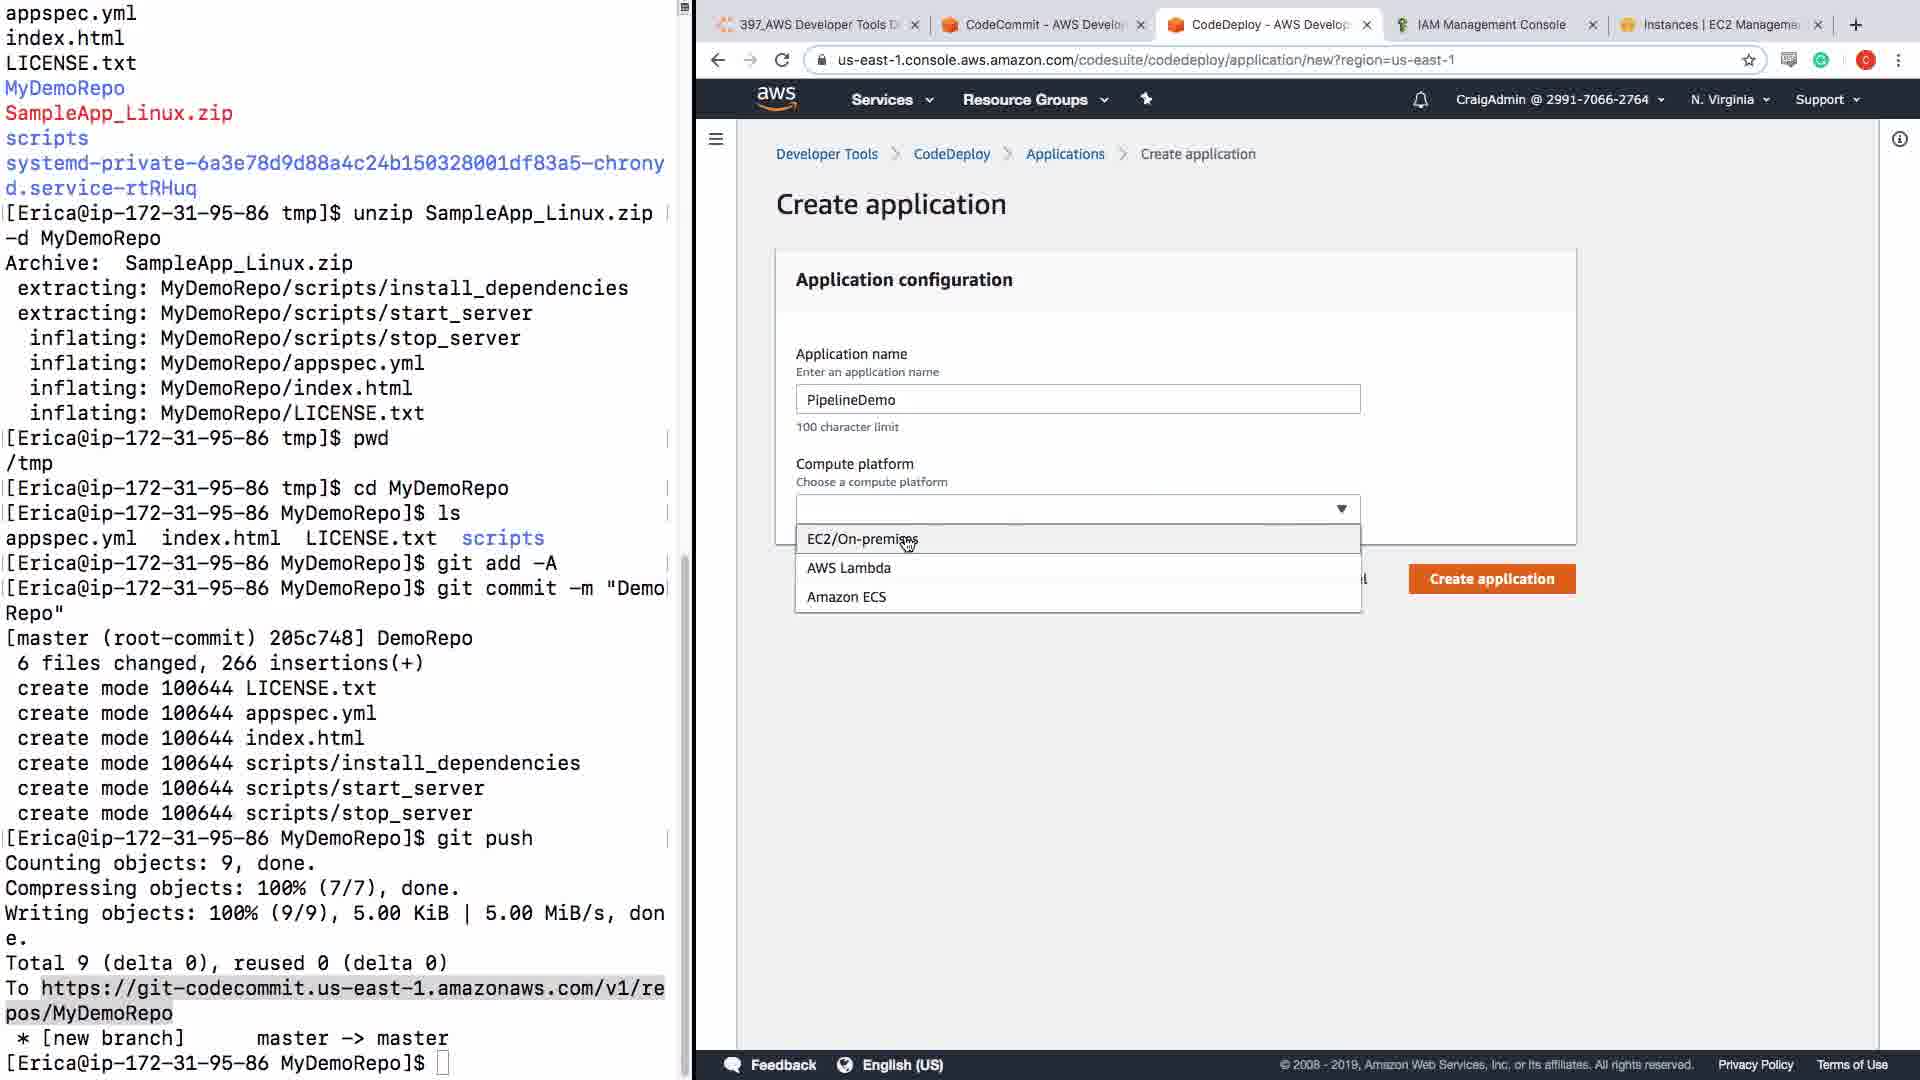The width and height of the screenshot is (1920, 1080).
Task: Expand the Services menu
Action: click(892, 100)
